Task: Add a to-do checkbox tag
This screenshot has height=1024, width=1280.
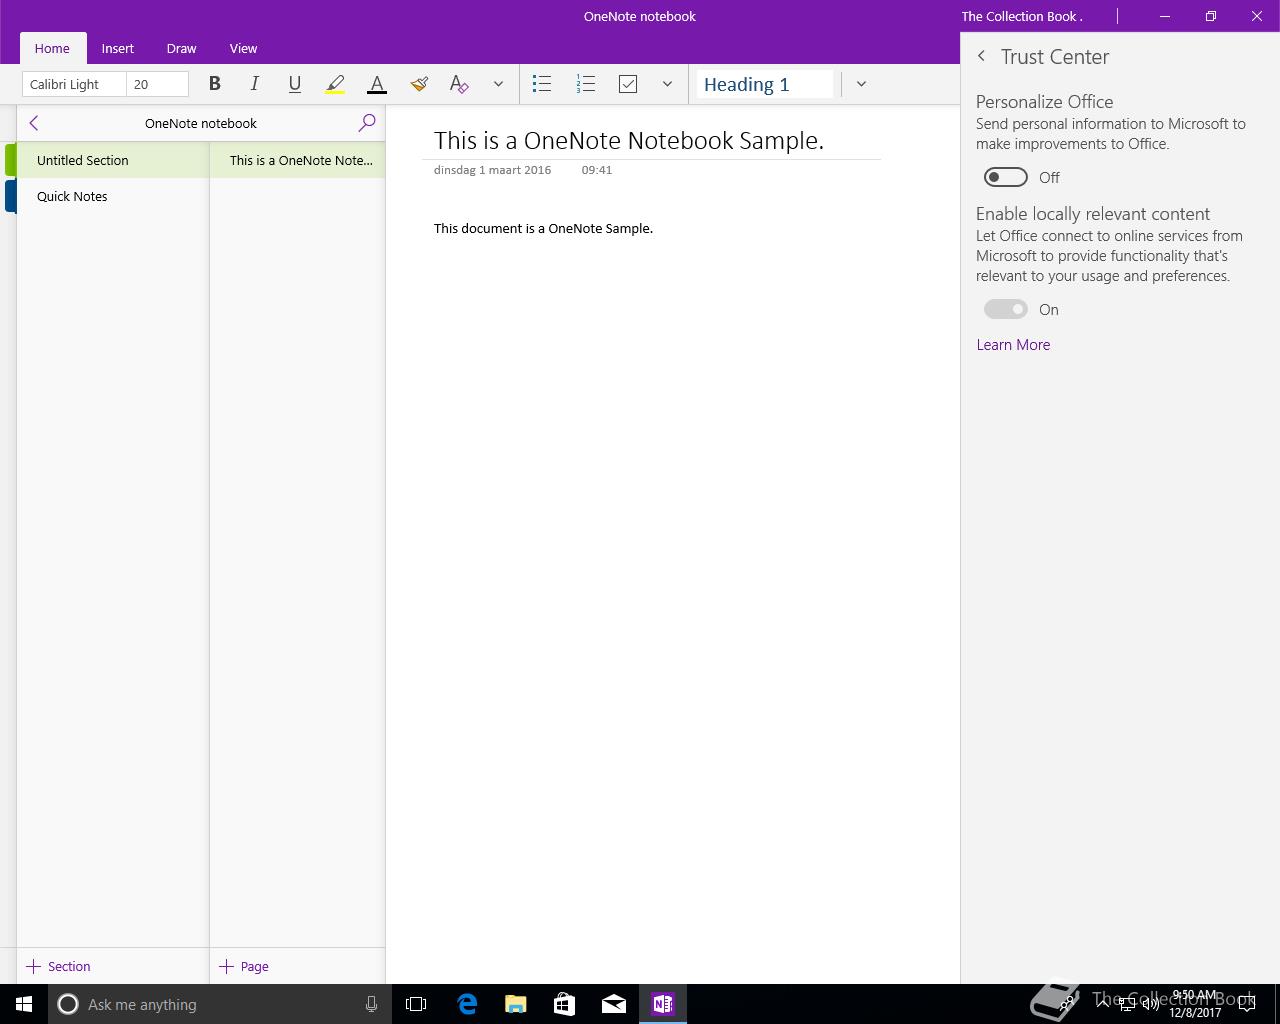Action: tap(628, 84)
